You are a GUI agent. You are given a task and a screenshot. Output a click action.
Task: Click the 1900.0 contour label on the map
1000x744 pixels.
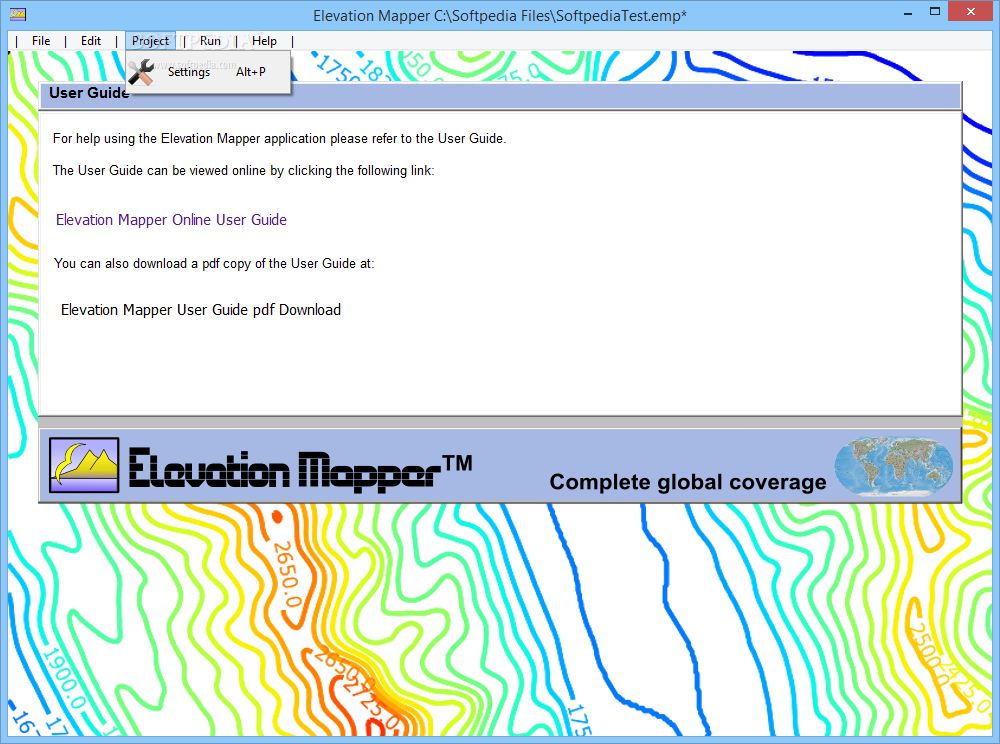(x=64, y=678)
